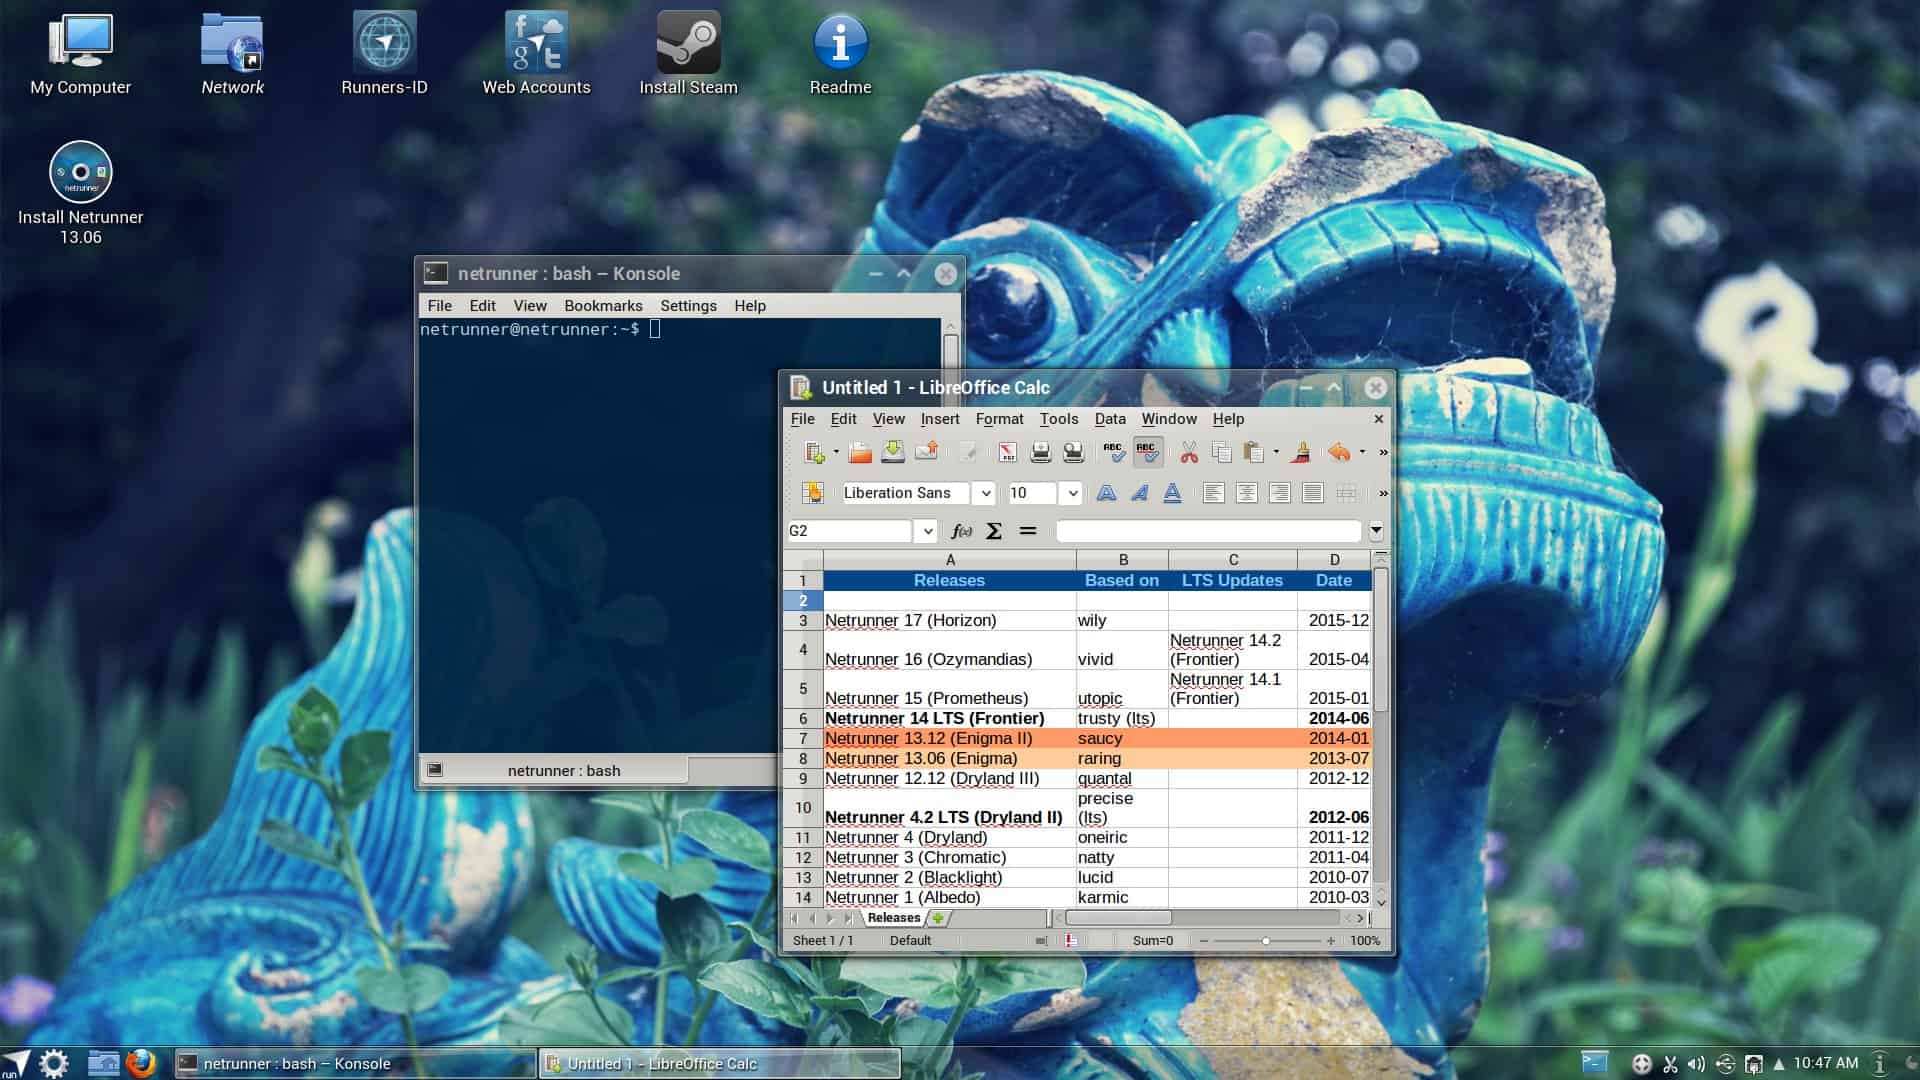Copy the selection in Calc
This screenshot has height=1080, width=1920.
[1221, 453]
